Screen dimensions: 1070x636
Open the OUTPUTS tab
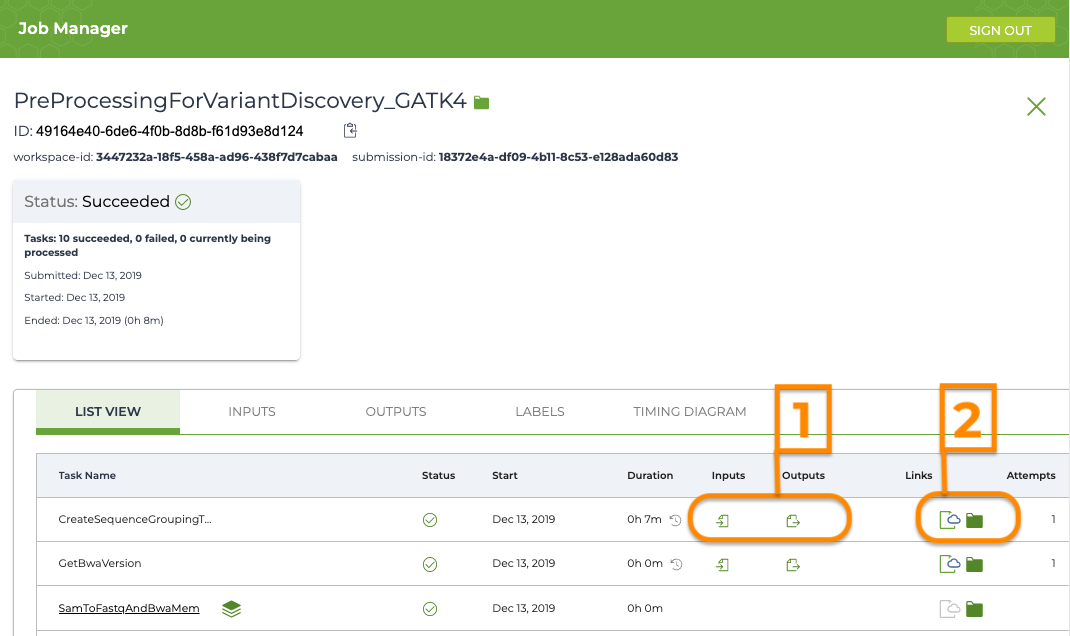point(396,411)
